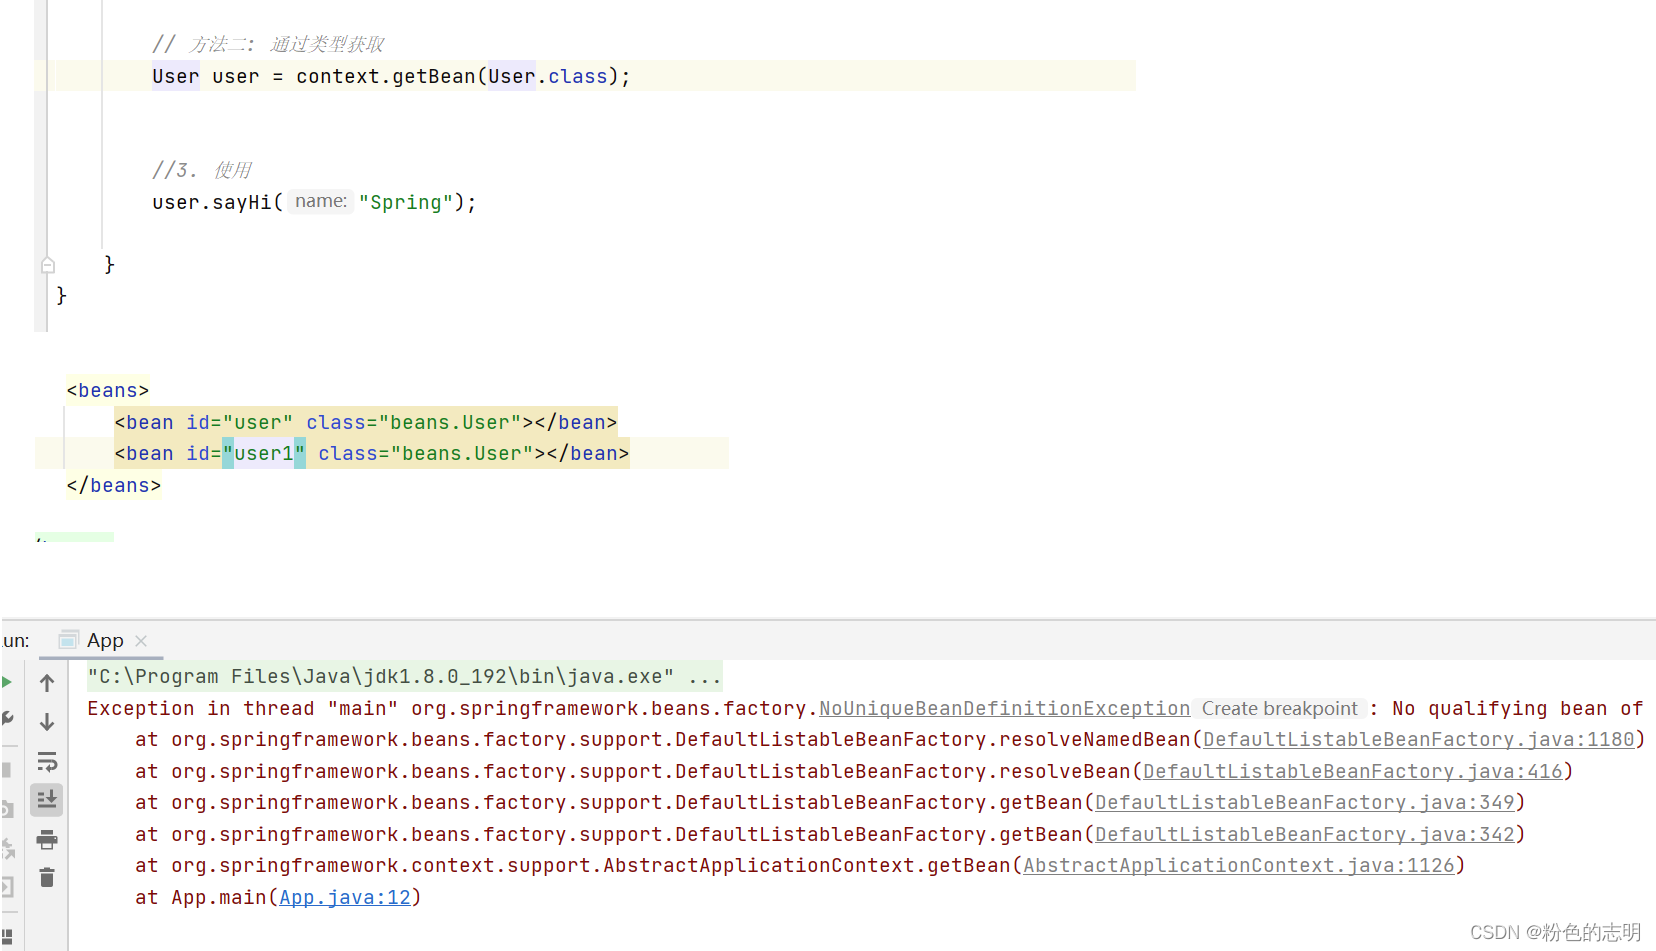Image resolution: width=1656 pixels, height=951 pixels.
Task: Click the Clear All trash icon
Action: coord(47,878)
